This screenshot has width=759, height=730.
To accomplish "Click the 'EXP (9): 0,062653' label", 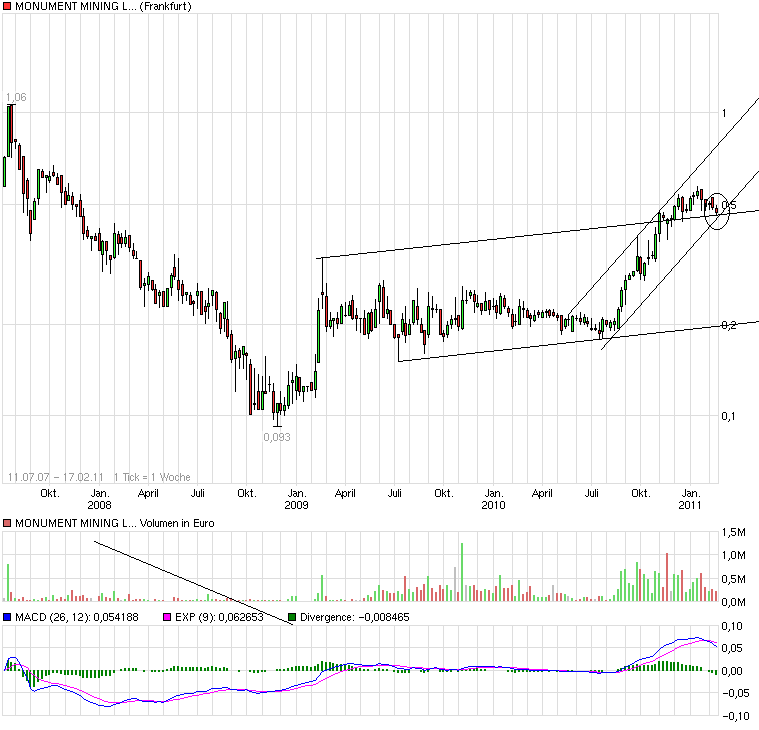I will click(219, 617).
